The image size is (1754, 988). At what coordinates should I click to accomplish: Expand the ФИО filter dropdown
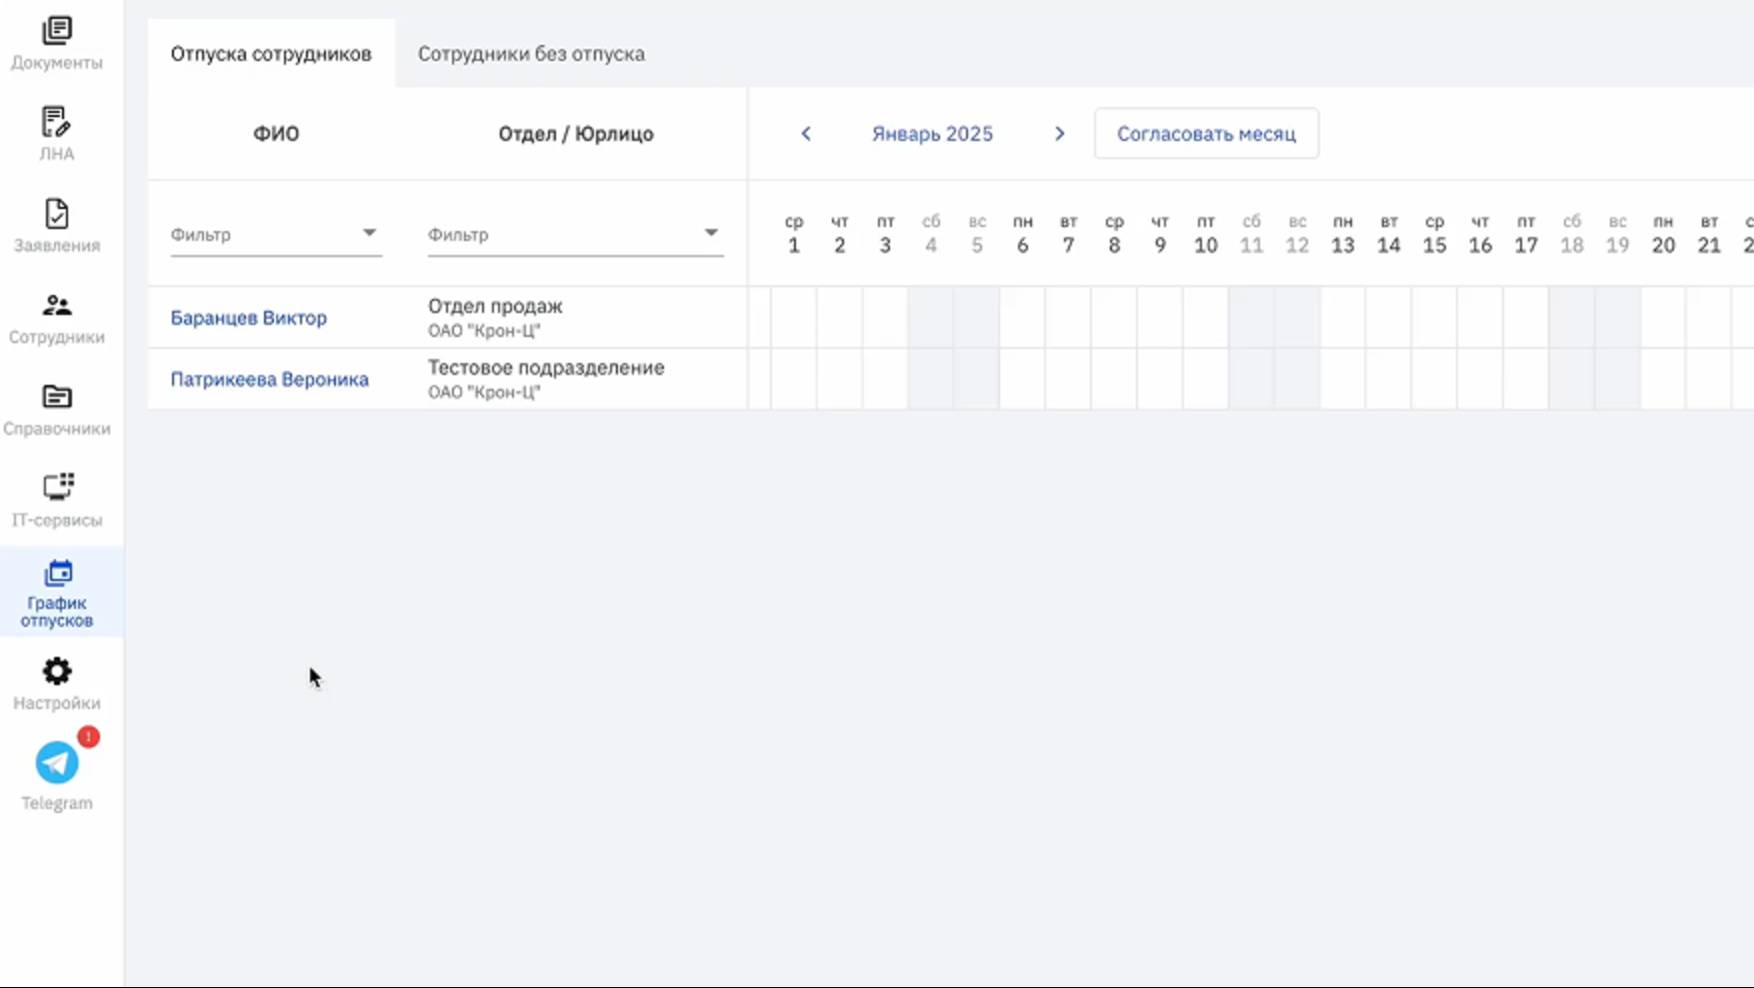[369, 233]
